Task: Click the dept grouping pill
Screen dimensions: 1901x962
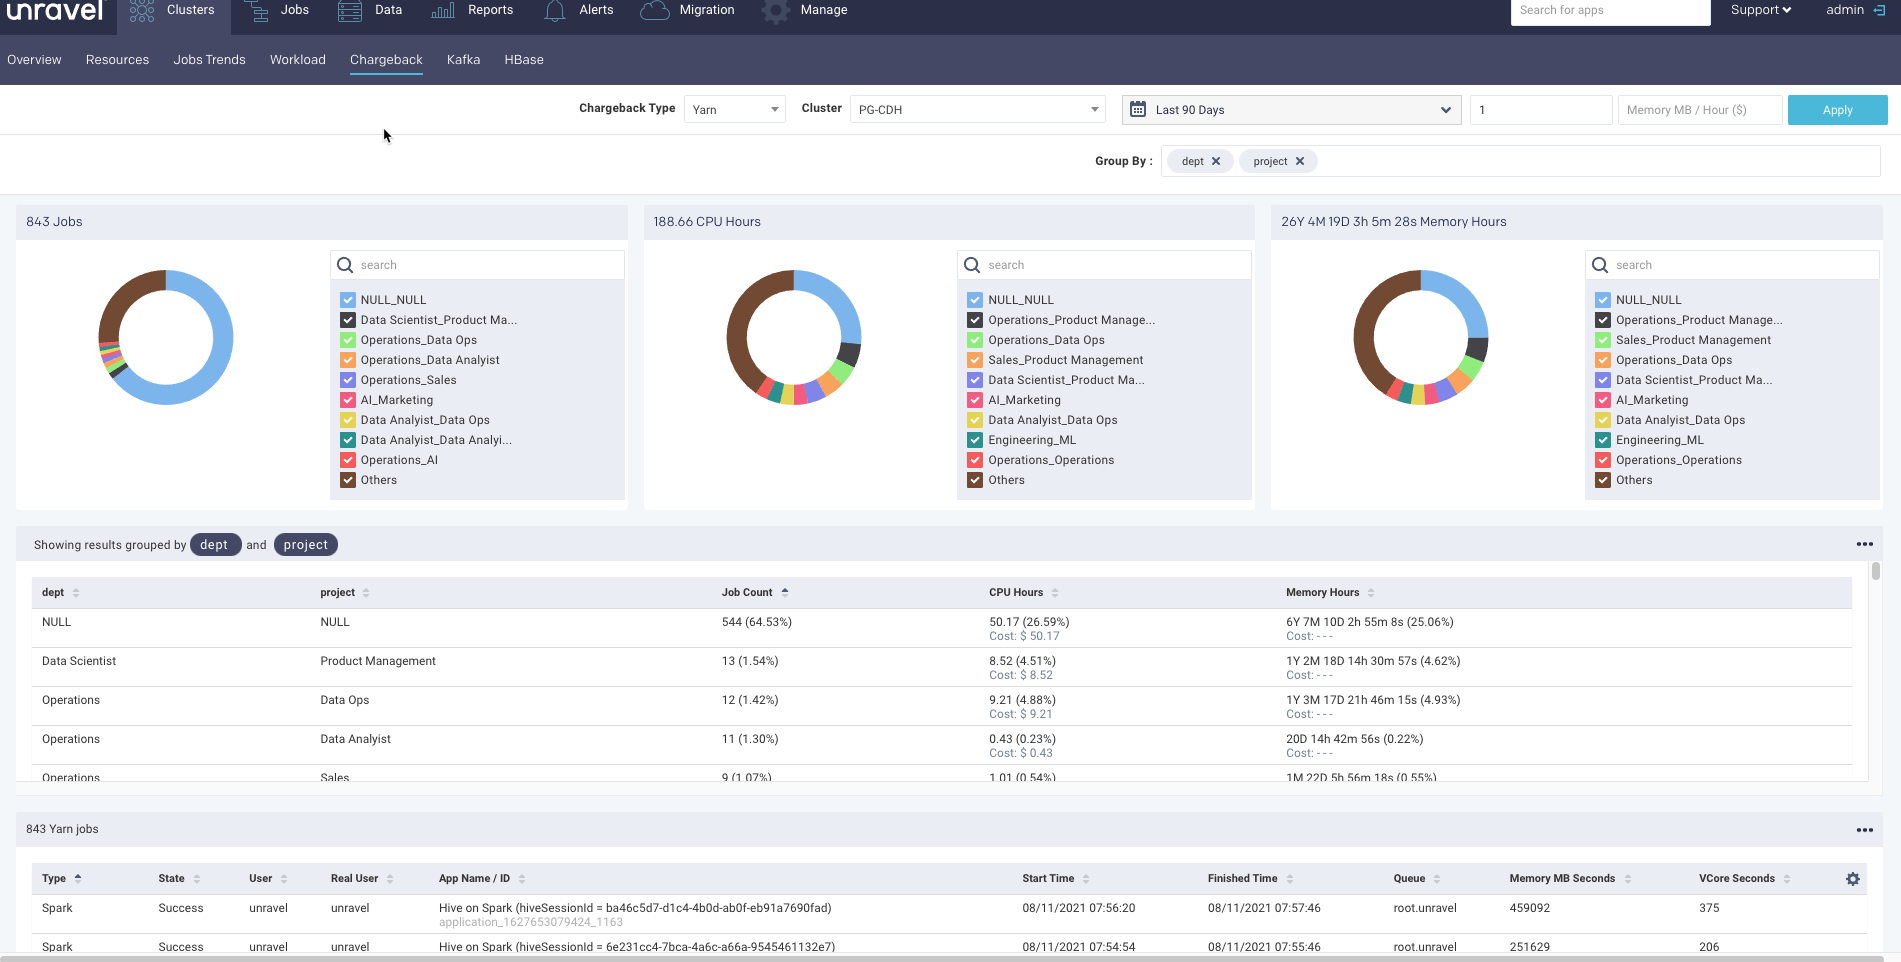Action: tap(215, 545)
